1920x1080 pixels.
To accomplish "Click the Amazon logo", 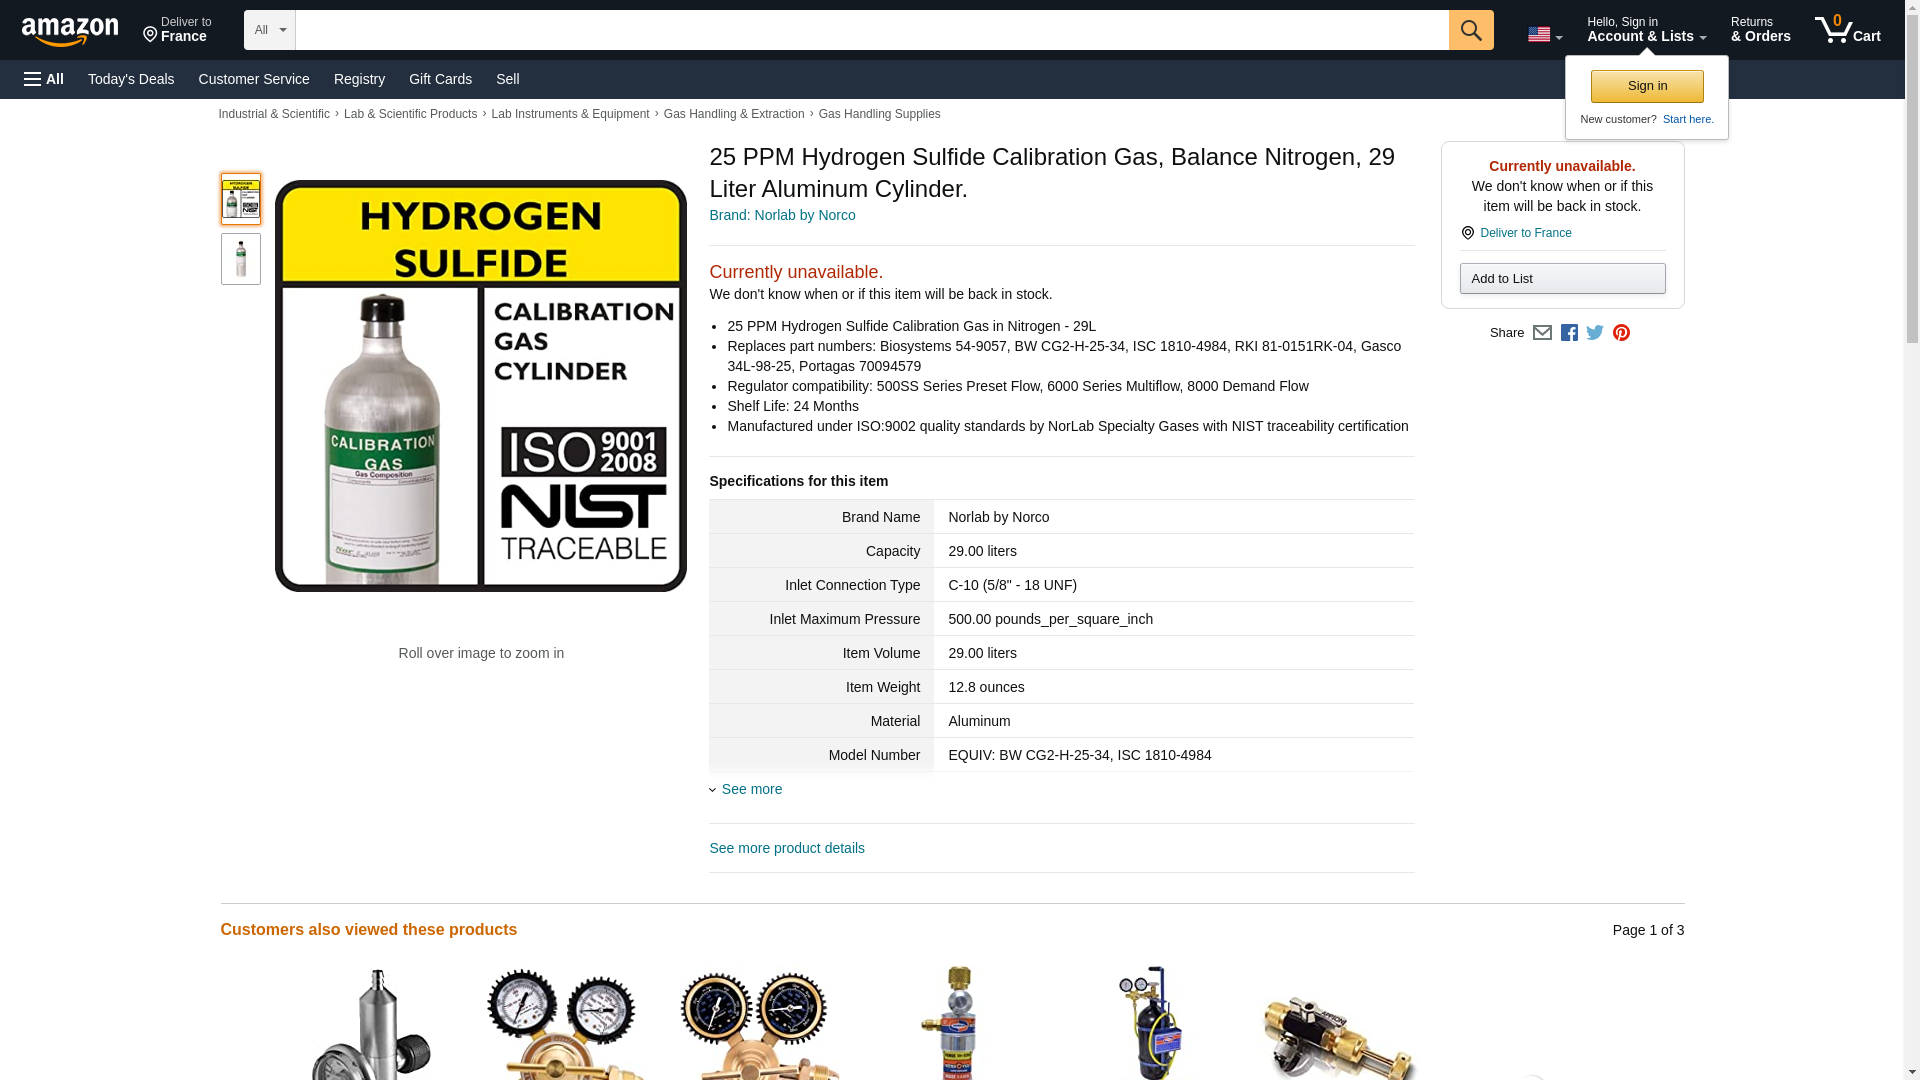I will [x=70, y=31].
